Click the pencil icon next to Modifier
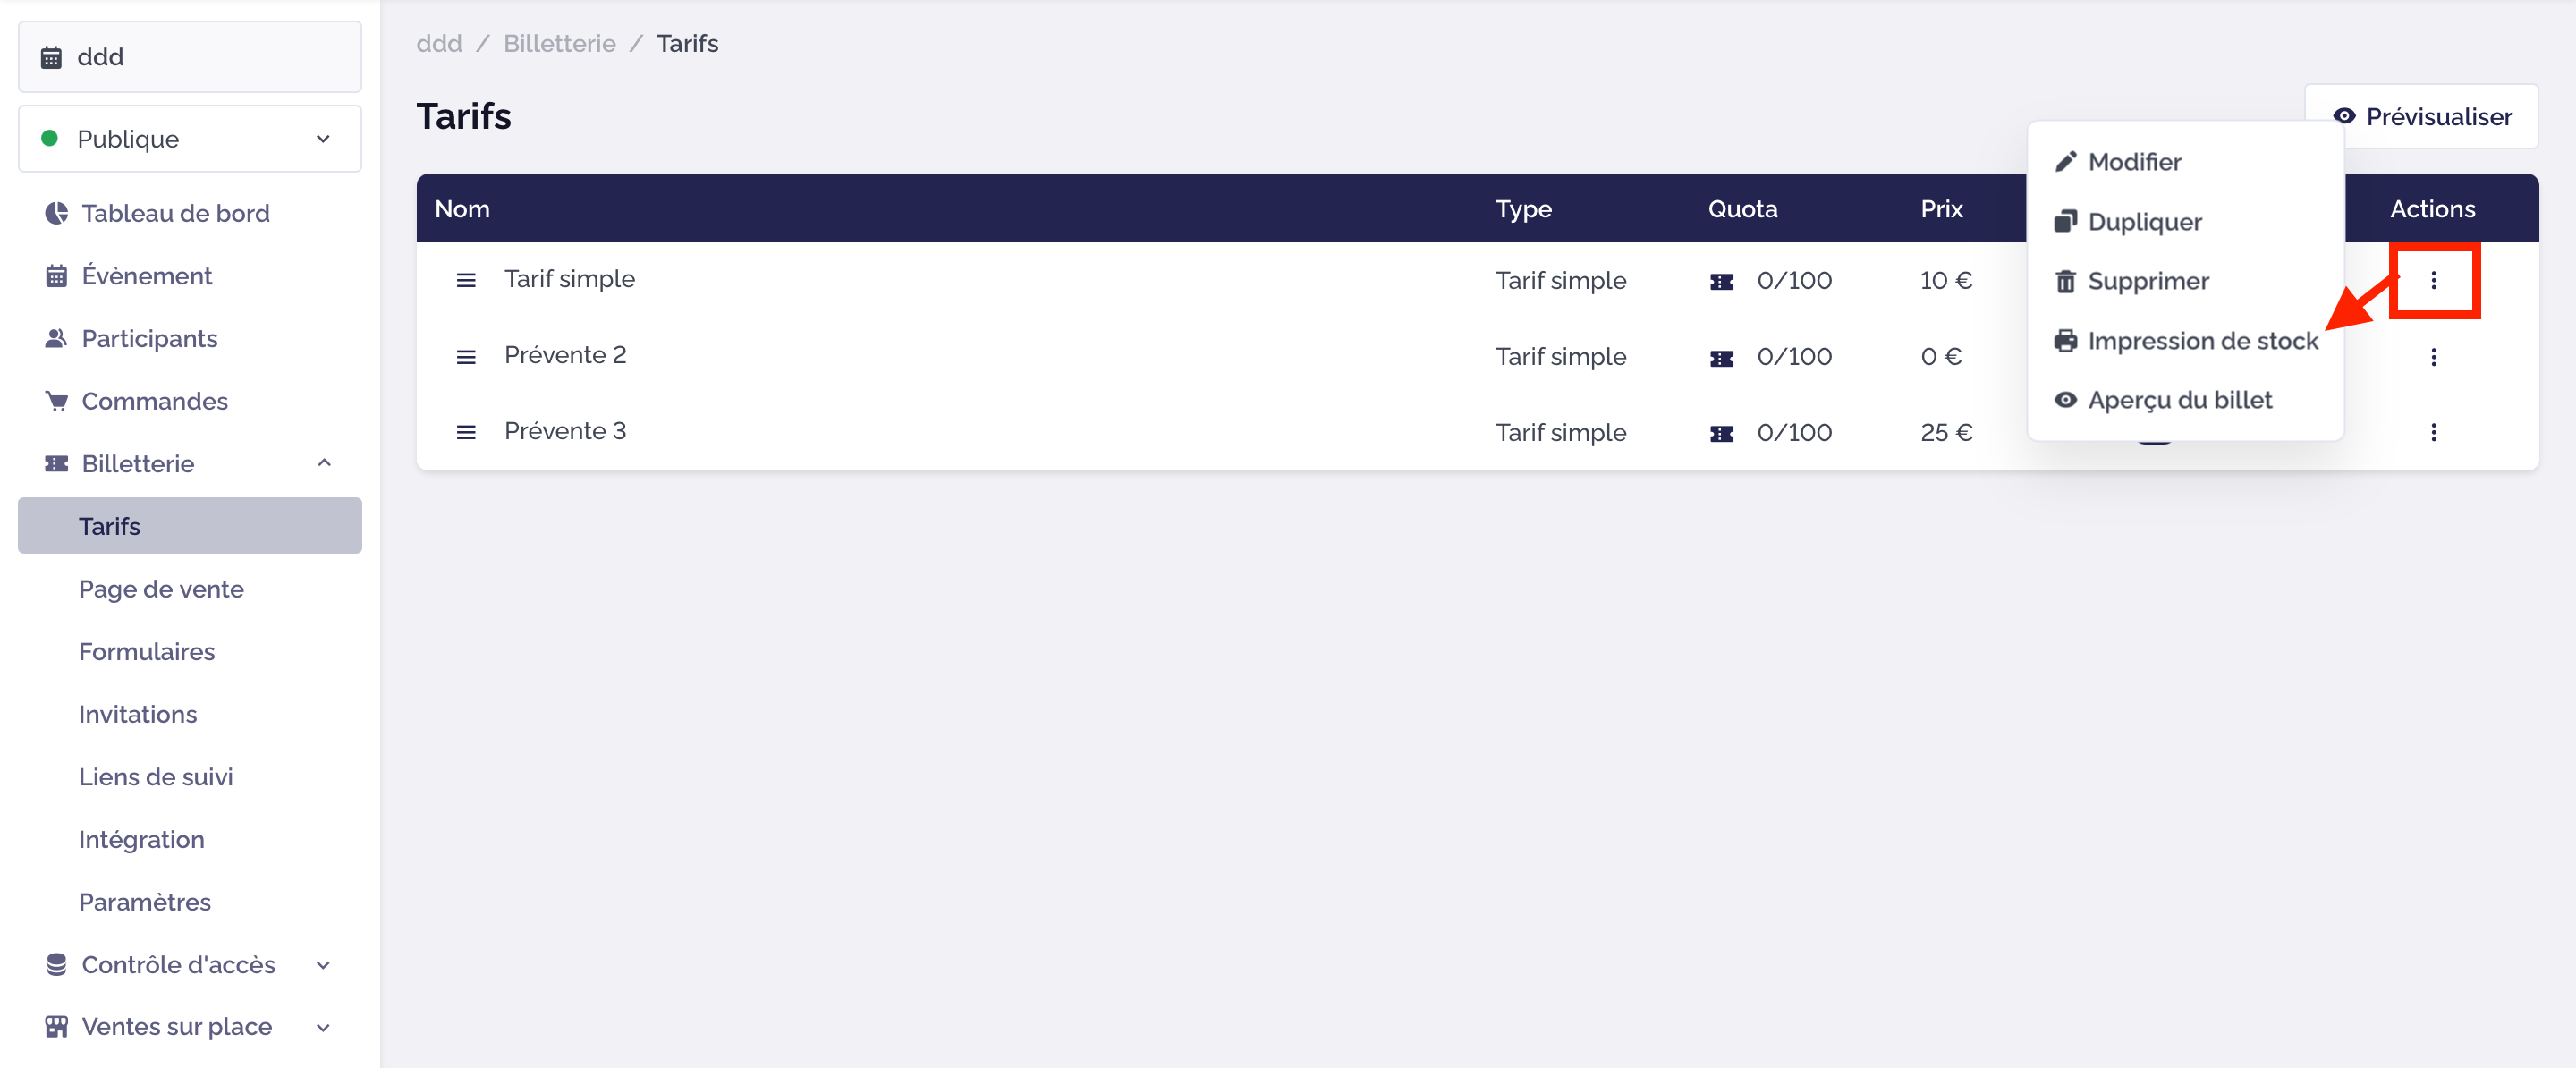 [2065, 162]
